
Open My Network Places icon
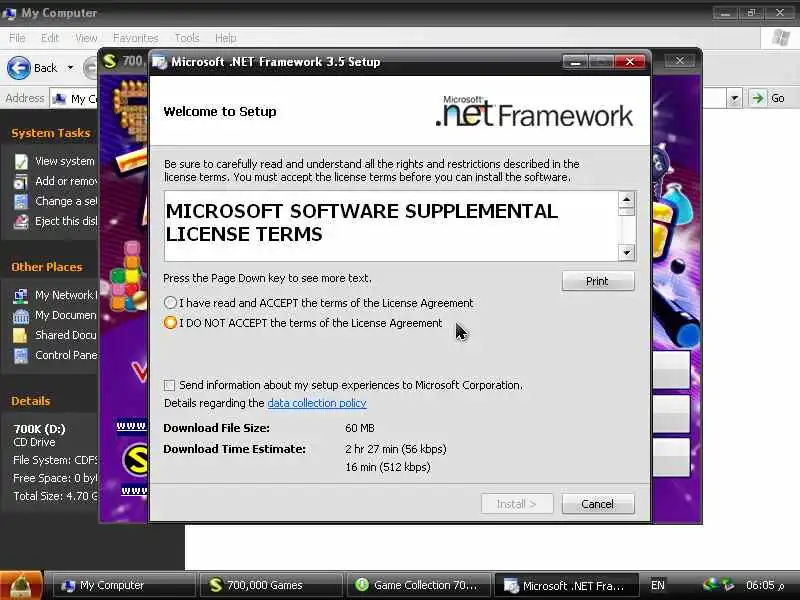pos(21,295)
